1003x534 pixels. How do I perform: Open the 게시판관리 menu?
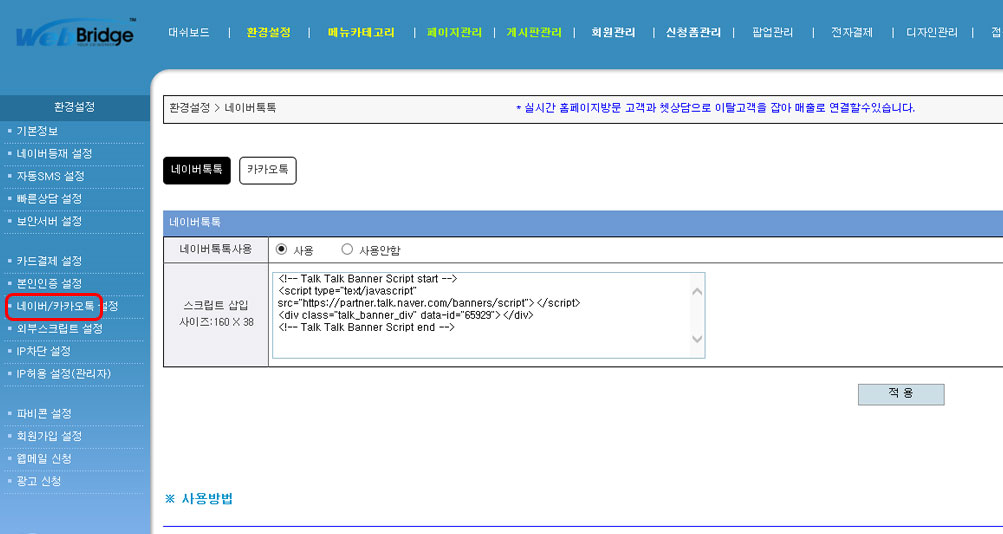point(534,32)
